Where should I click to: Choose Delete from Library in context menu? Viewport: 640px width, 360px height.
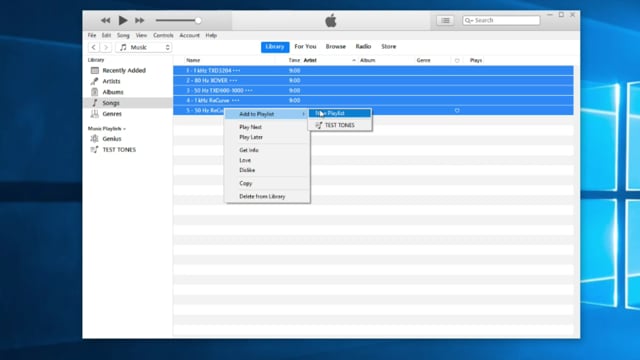pos(262,197)
